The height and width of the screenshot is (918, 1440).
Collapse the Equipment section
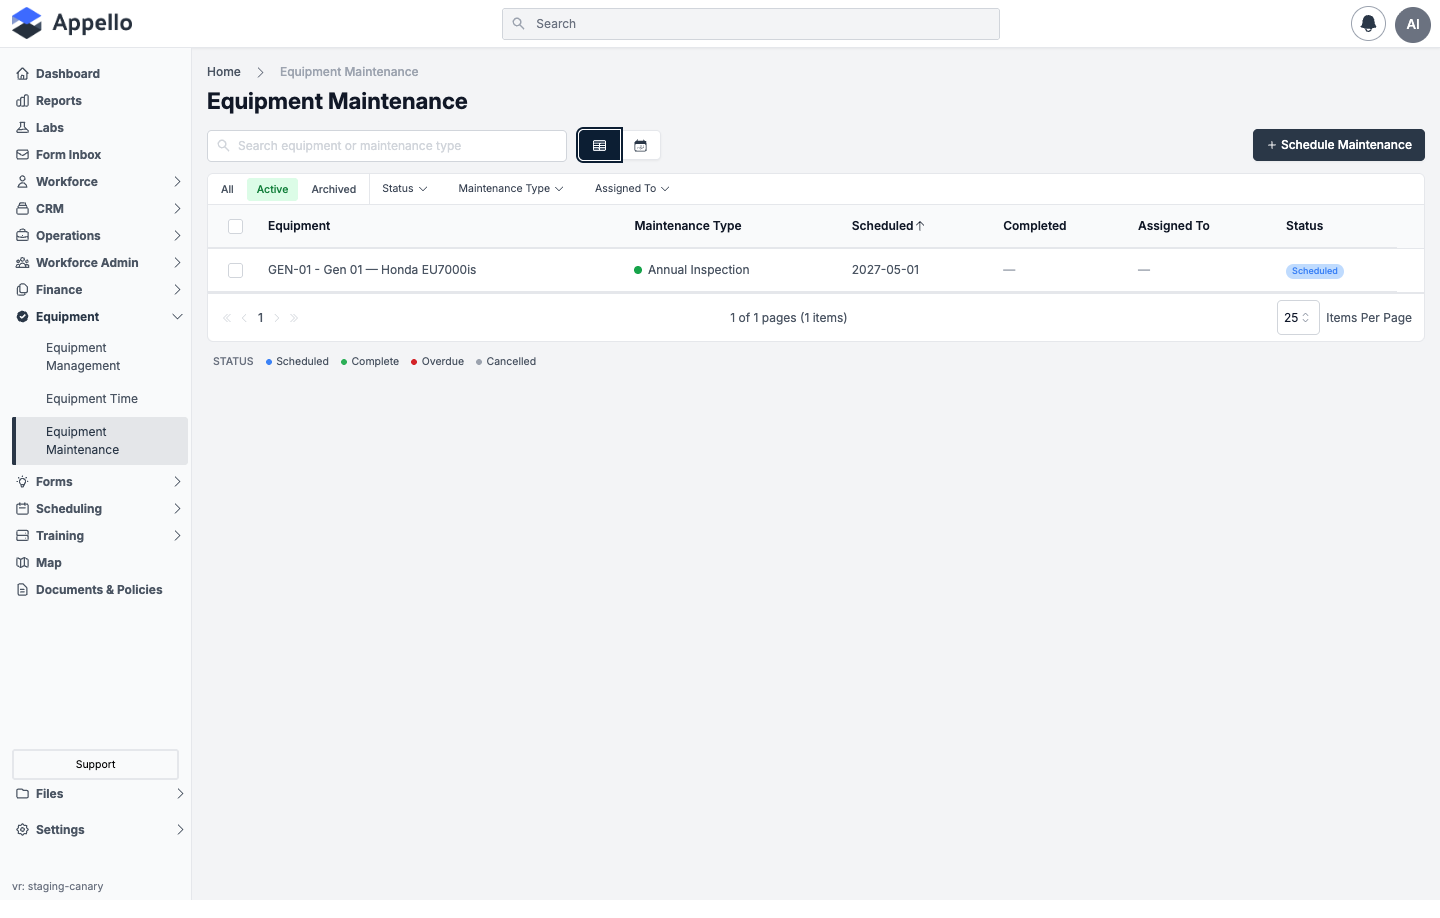pyautogui.click(x=100, y=317)
